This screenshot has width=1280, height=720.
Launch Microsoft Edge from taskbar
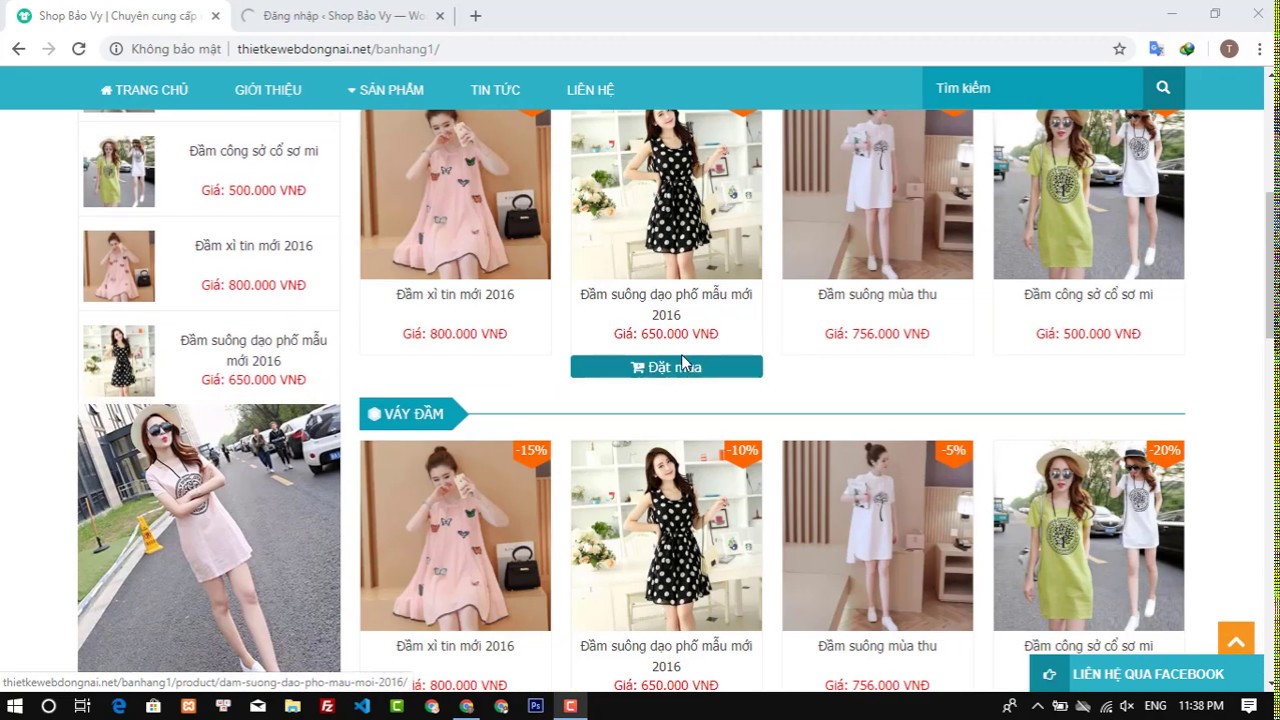coord(119,706)
